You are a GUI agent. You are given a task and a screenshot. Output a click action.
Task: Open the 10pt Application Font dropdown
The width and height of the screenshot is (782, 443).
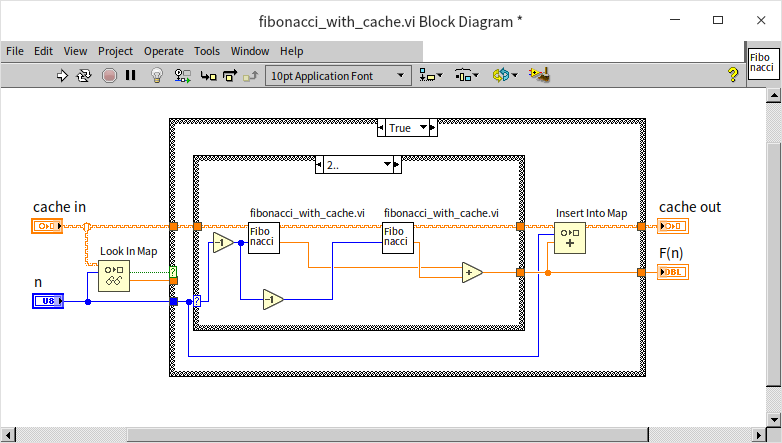(x=338, y=75)
